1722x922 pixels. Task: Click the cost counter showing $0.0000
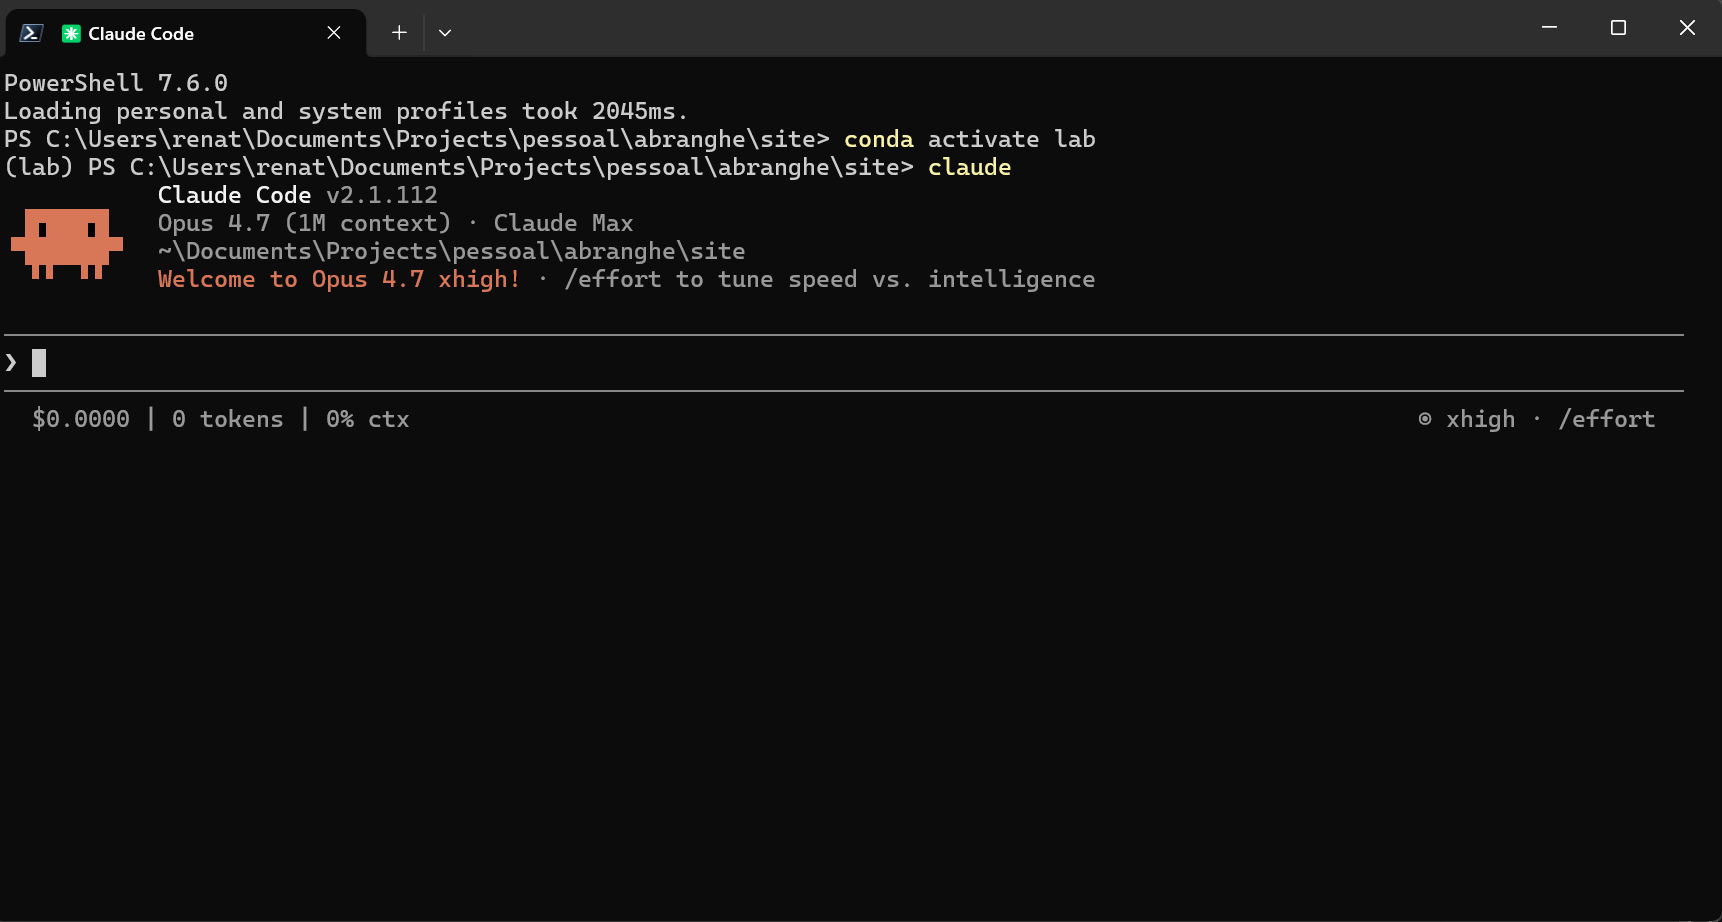tap(80, 419)
